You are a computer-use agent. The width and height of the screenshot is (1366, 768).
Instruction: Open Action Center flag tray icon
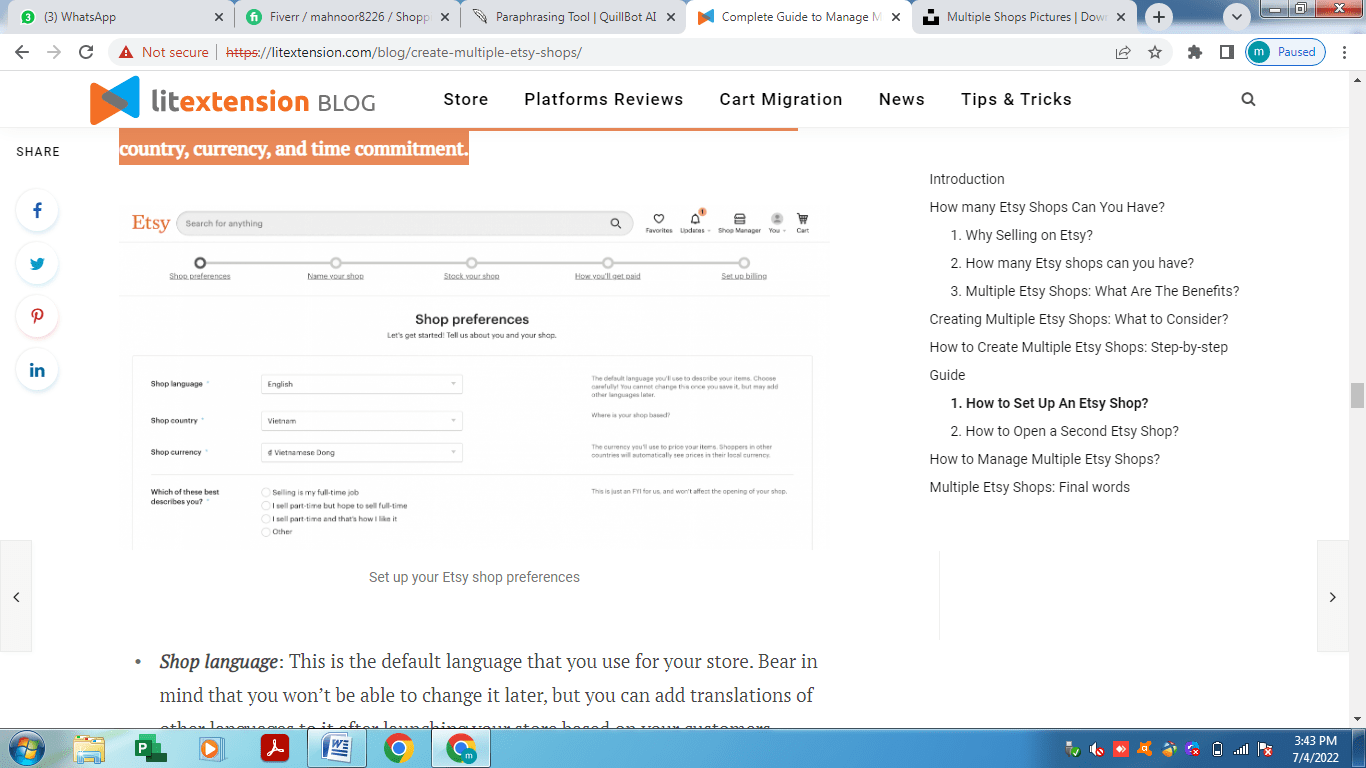pyautogui.click(x=1265, y=749)
